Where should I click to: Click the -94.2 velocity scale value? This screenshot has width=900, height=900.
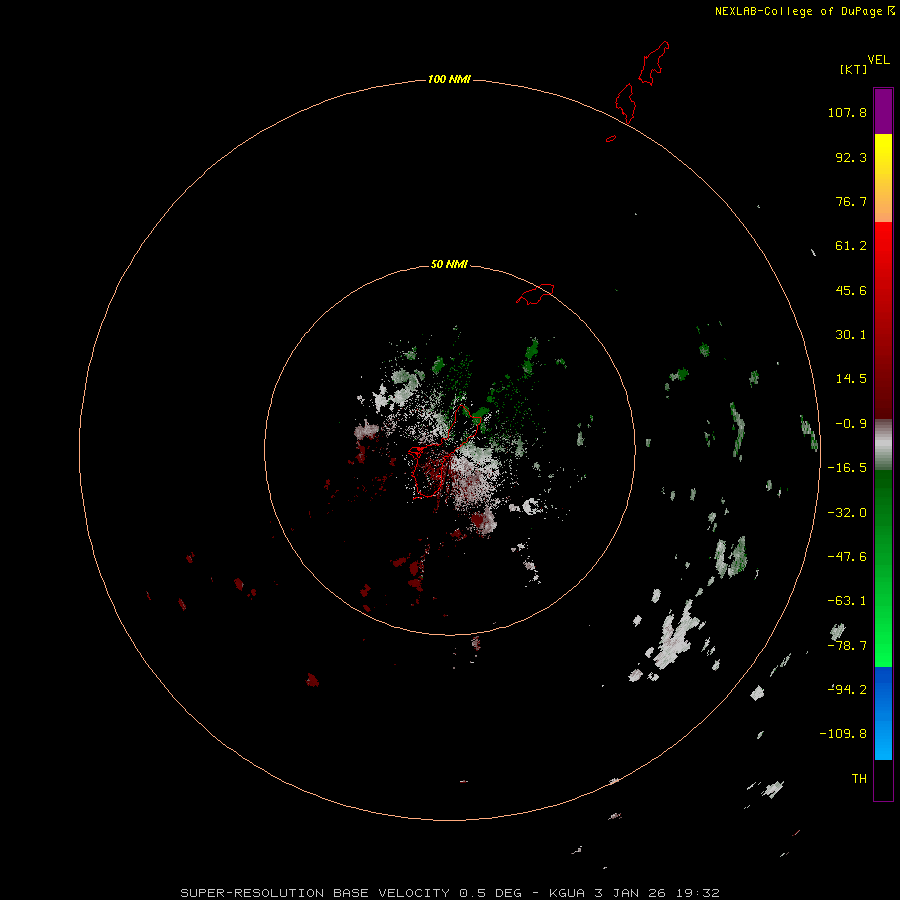(x=847, y=689)
